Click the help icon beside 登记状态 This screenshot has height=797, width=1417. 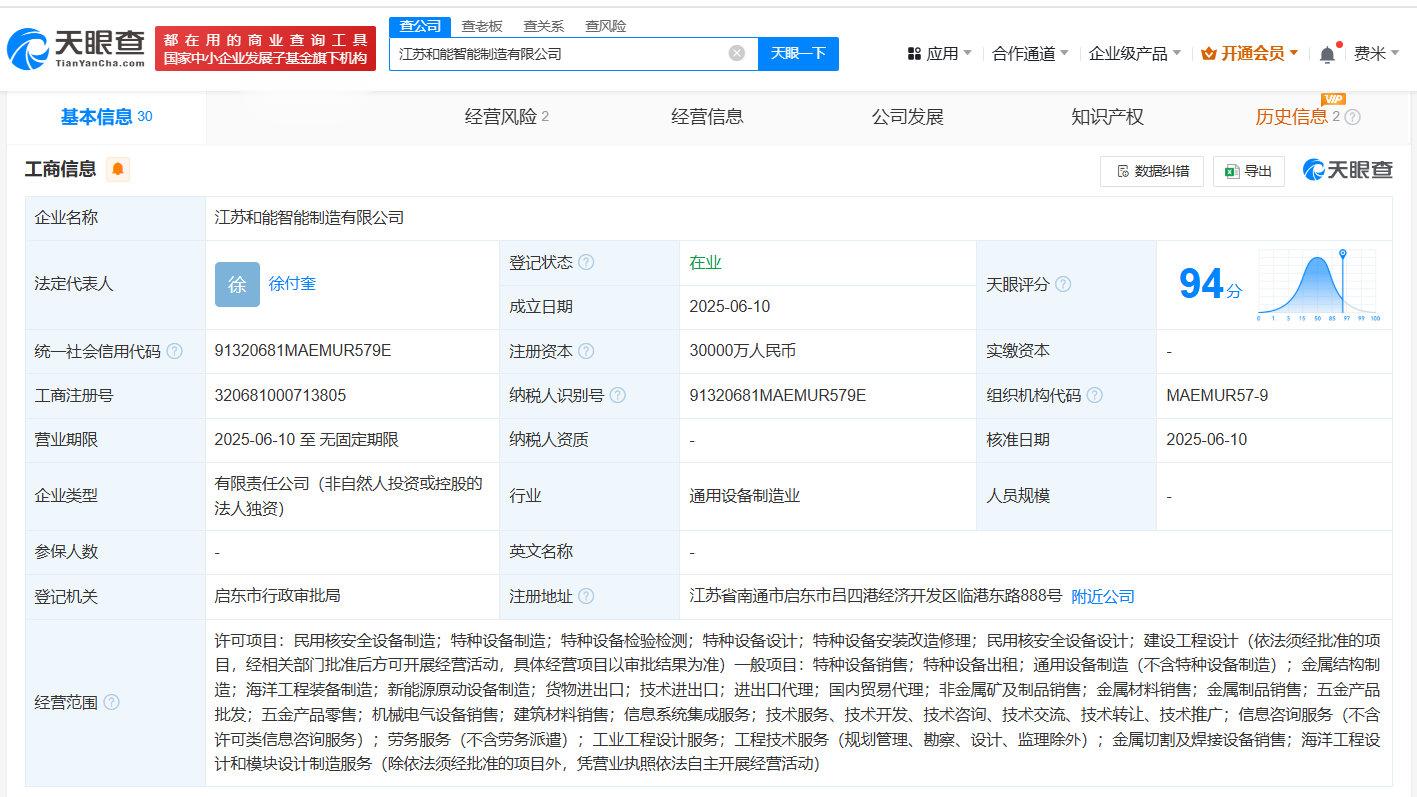(x=586, y=262)
